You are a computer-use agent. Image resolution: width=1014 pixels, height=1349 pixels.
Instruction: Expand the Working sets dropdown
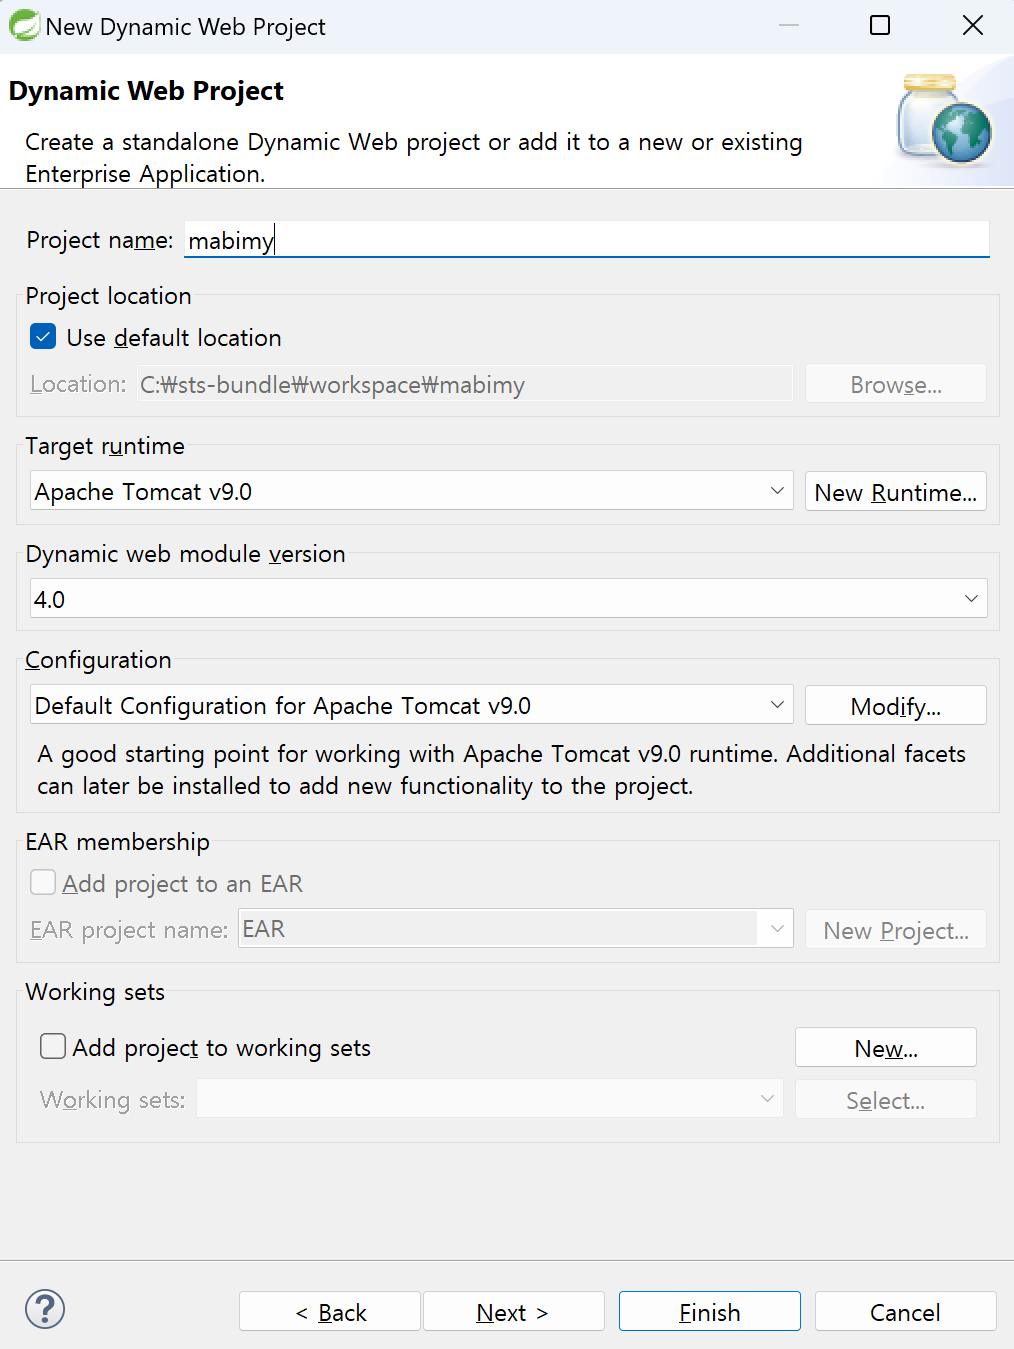[490, 1099]
